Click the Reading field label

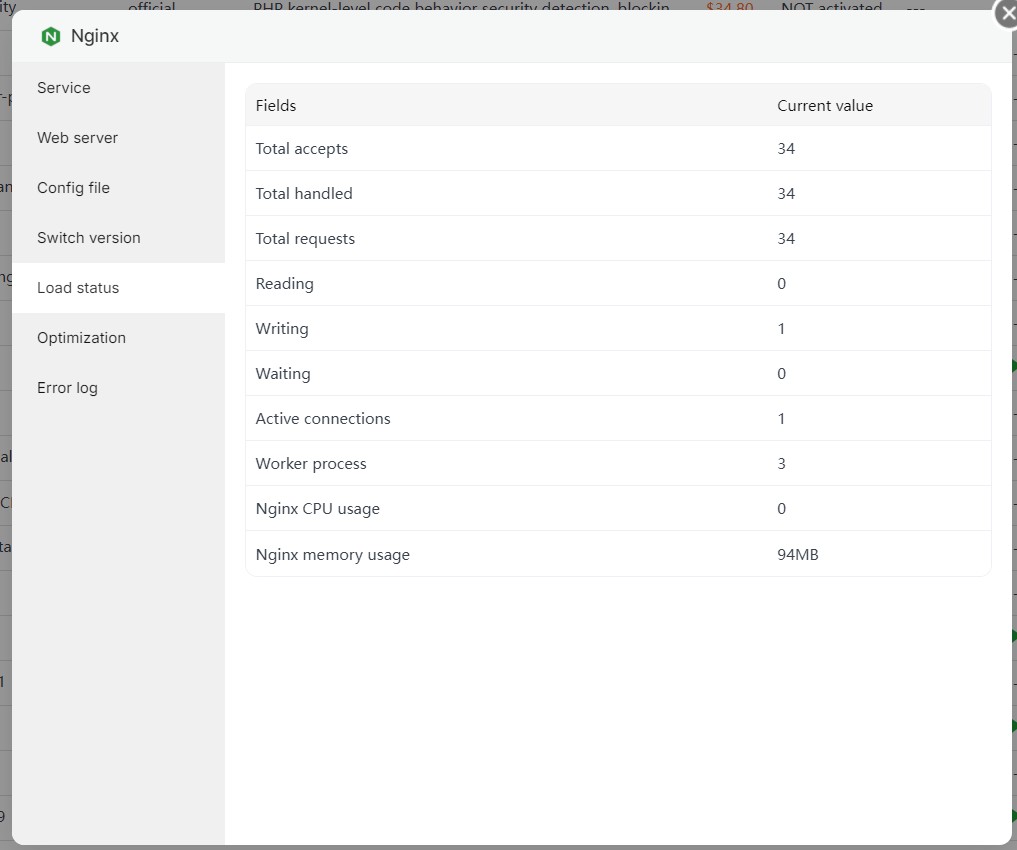[x=284, y=284]
